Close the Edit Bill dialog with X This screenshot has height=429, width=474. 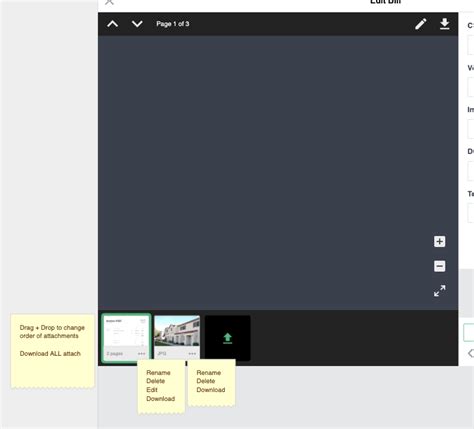pos(109,2)
